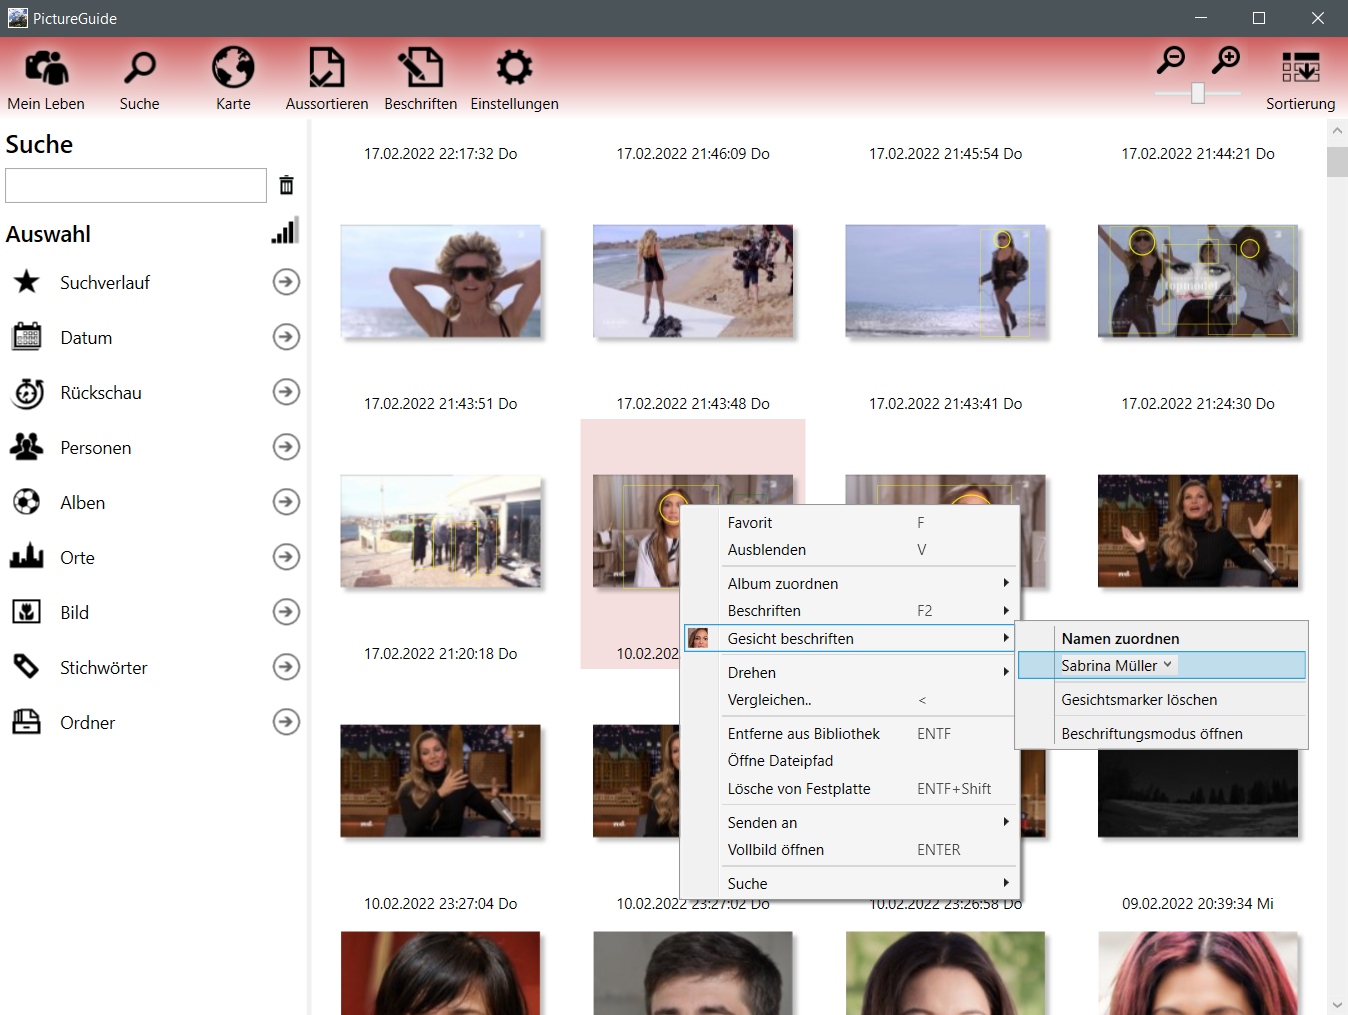Click the Suchverlauf star icon

27,282
